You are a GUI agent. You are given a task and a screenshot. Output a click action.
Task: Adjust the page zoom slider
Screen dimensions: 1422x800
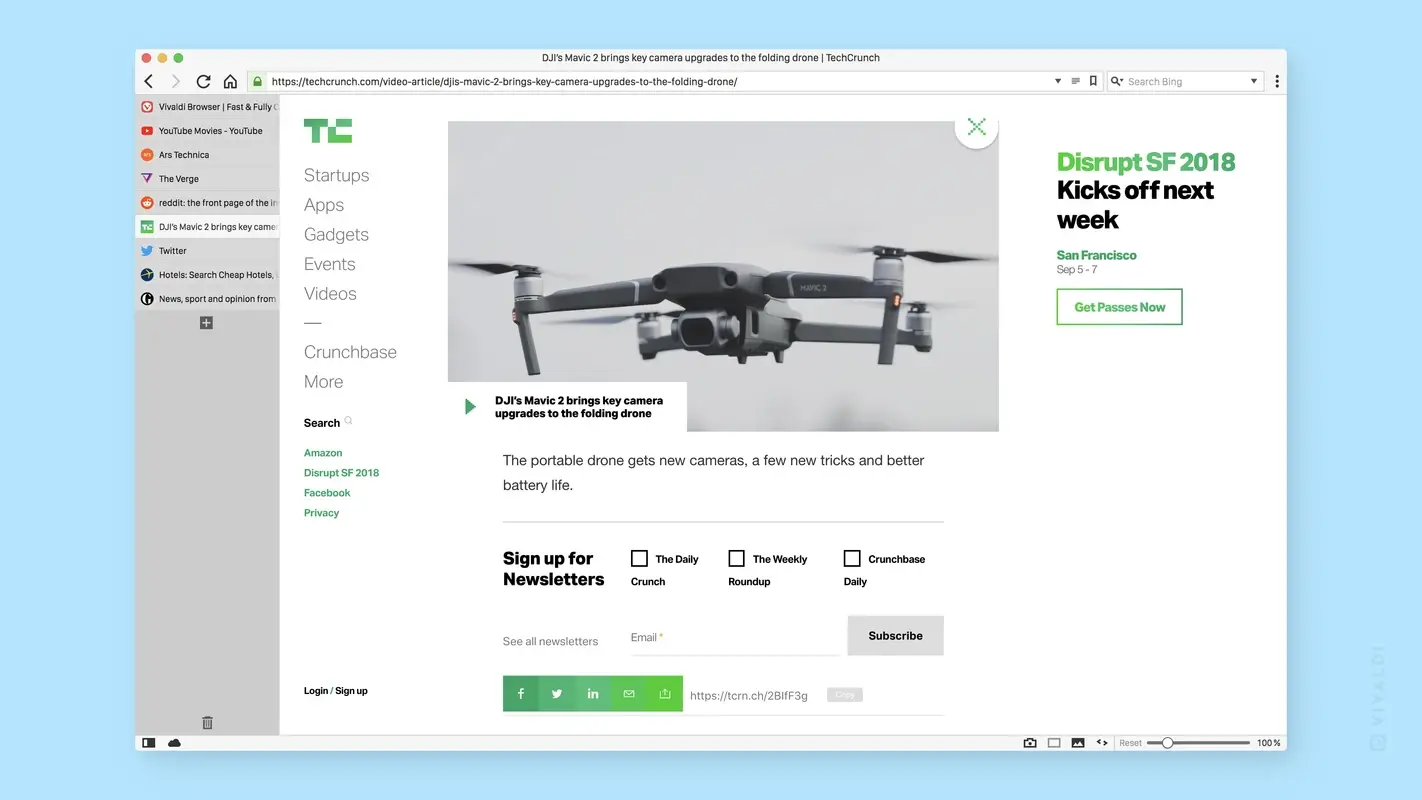coord(1167,743)
